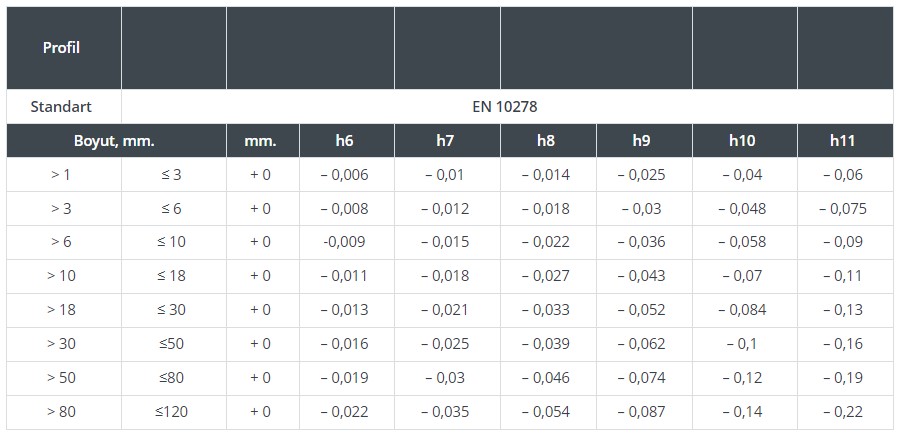This screenshot has height=436, width=900.
Task: Click the Boyut, mm. column header
Action: click(115, 141)
